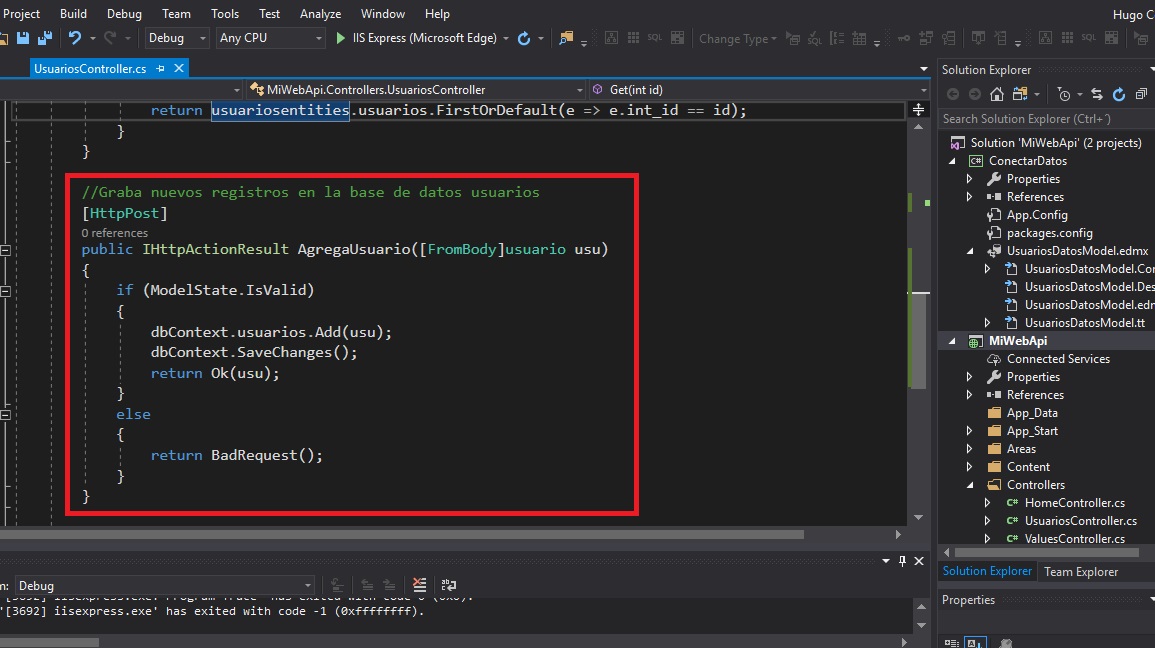The height and width of the screenshot is (648, 1155).
Task: Refresh the Solution Explorer
Action: point(1121,94)
